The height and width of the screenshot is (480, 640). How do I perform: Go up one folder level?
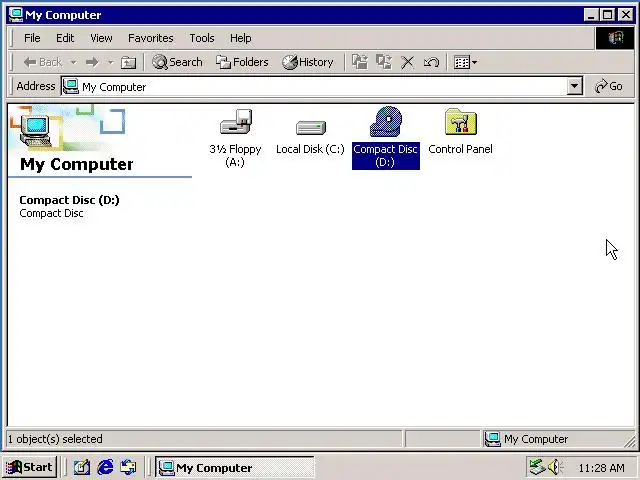[129, 62]
